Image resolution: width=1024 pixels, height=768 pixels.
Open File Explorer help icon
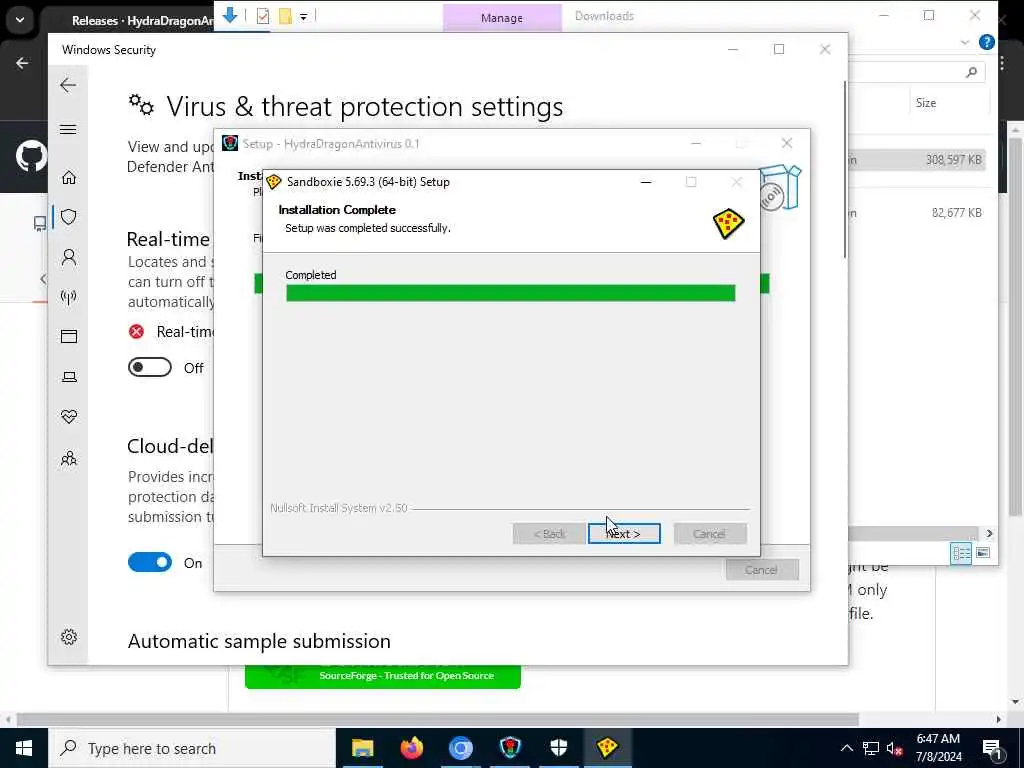tap(986, 42)
